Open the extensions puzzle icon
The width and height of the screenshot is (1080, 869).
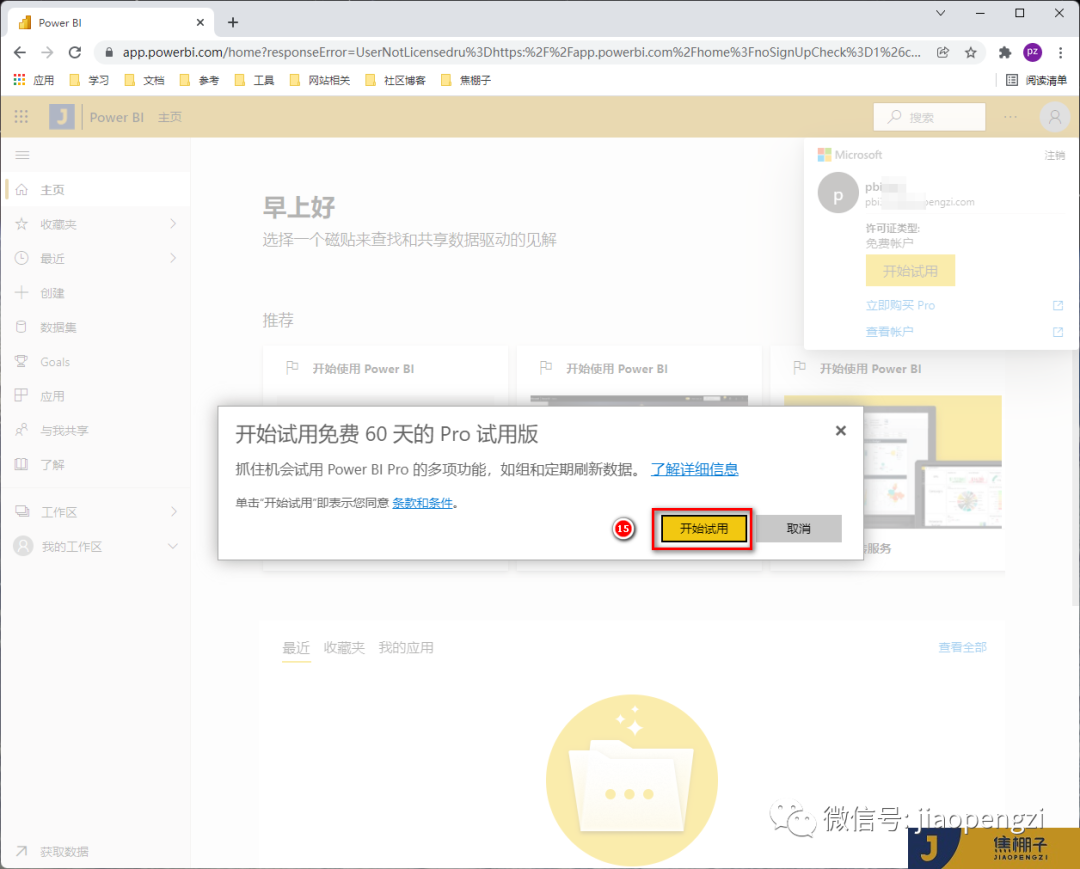[1005, 52]
